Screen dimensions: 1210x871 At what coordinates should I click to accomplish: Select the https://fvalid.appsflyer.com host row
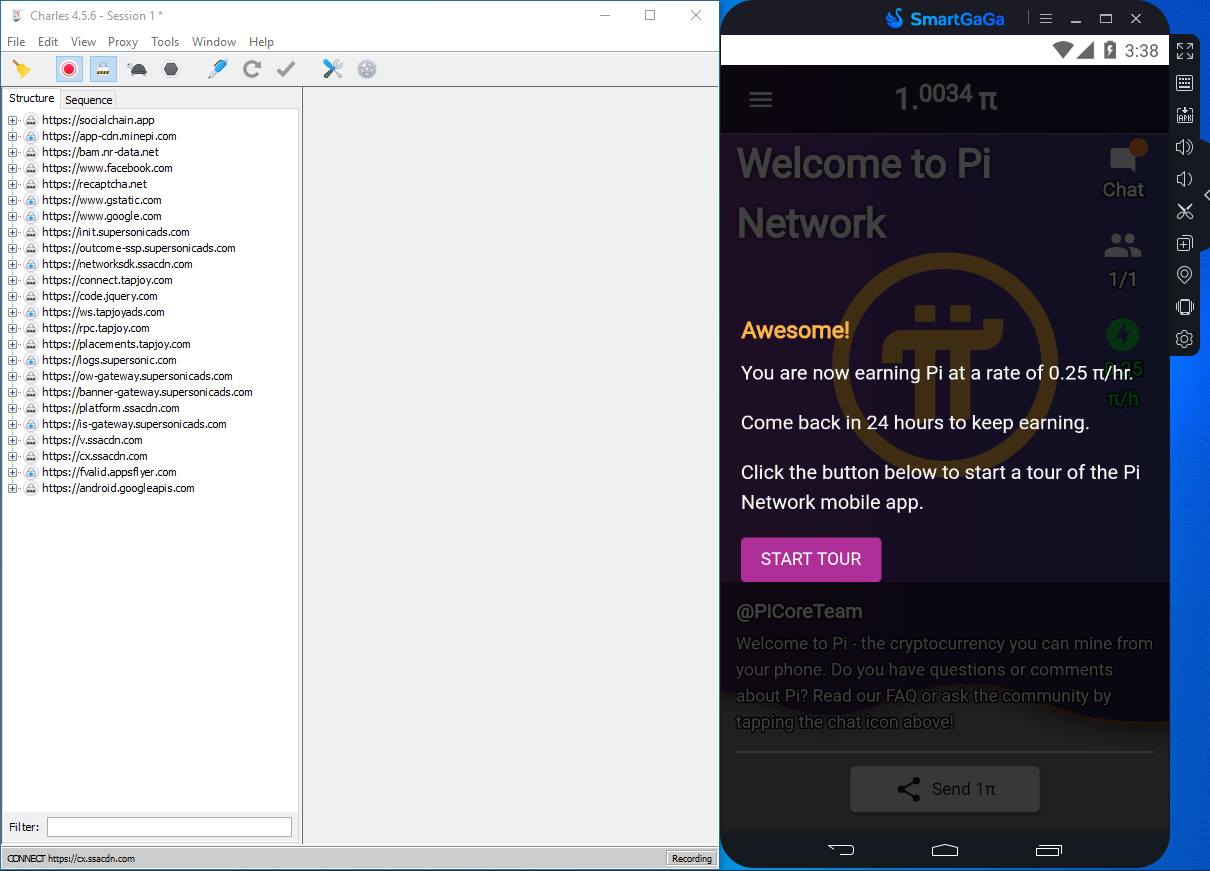(x=109, y=472)
